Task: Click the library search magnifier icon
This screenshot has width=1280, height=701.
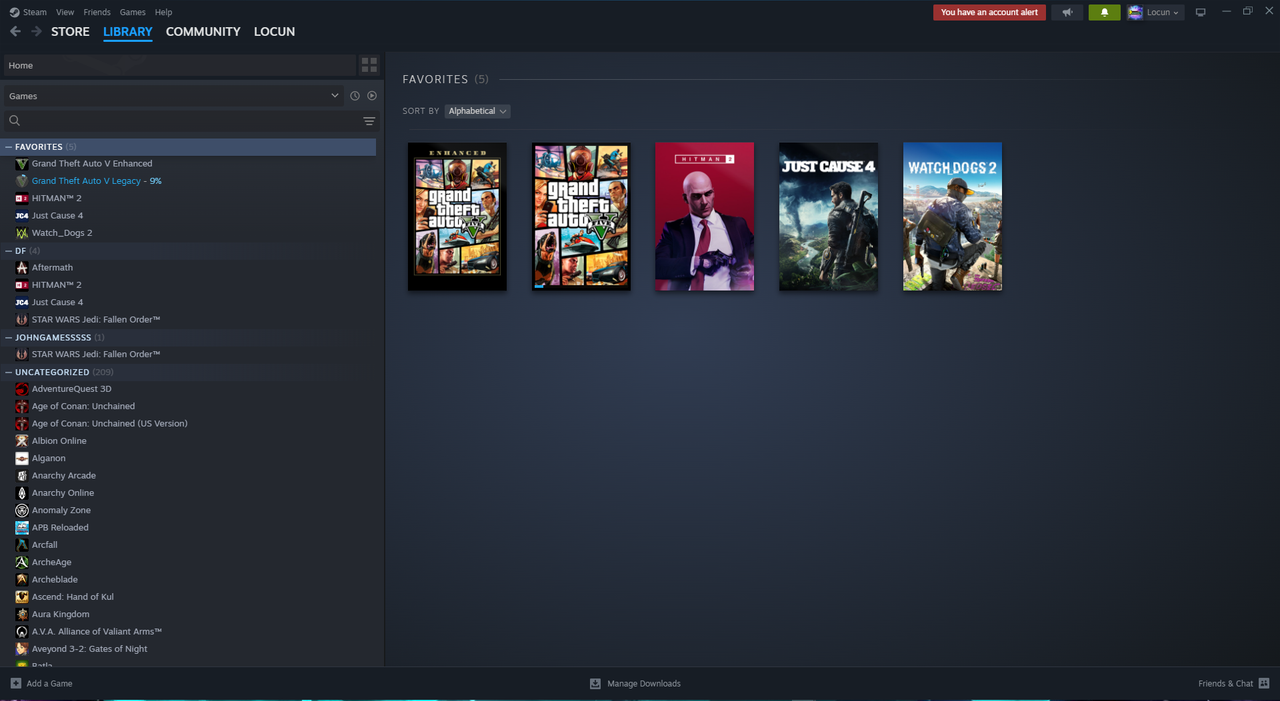Action: (x=15, y=121)
